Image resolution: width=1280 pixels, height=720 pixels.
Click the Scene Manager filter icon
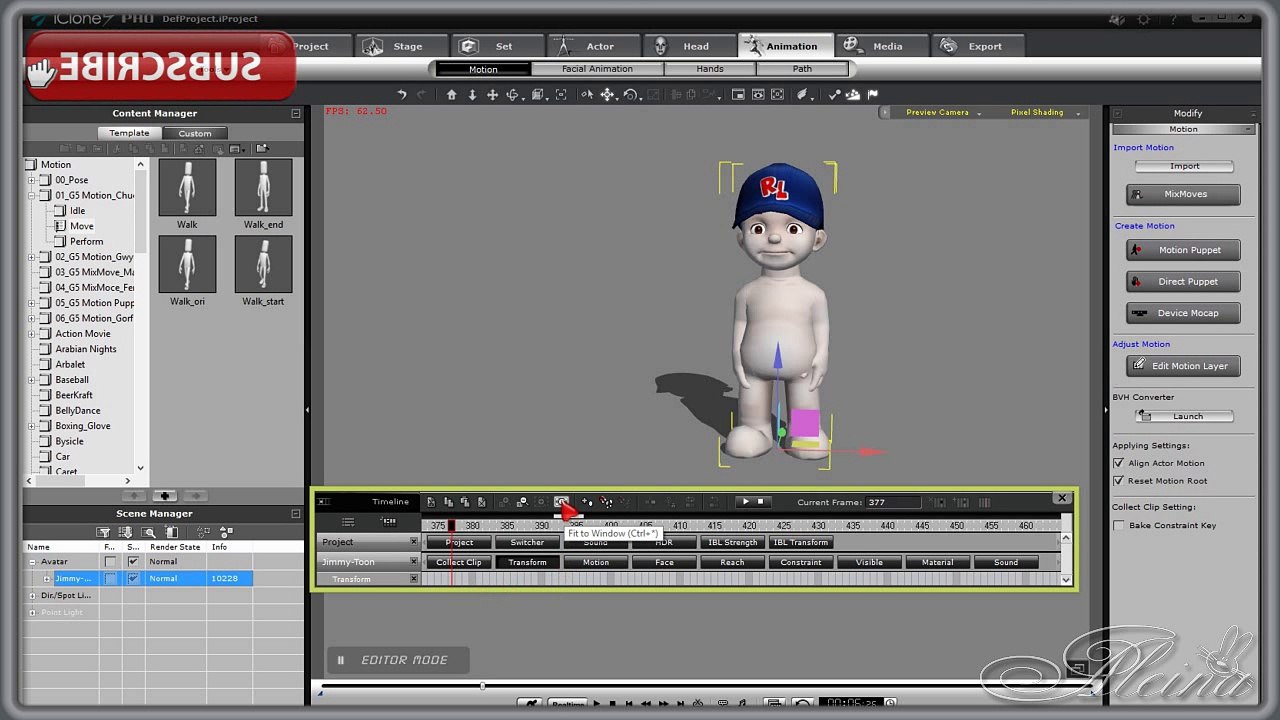(103, 532)
